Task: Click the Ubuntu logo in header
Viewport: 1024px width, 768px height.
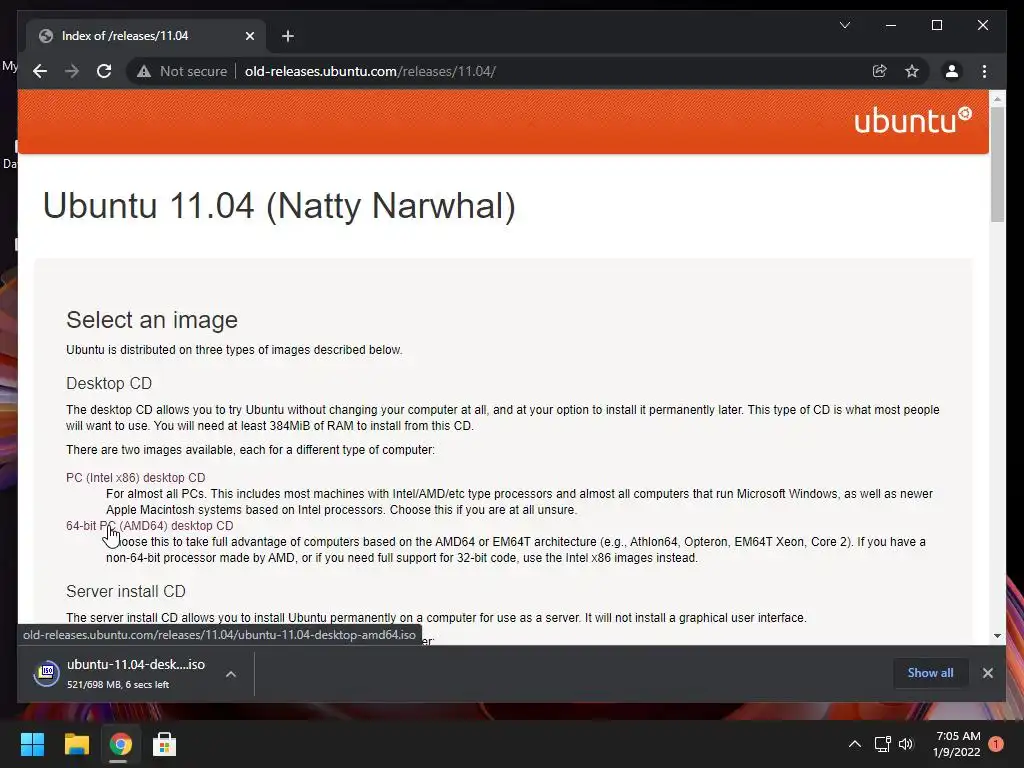Action: (x=913, y=121)
